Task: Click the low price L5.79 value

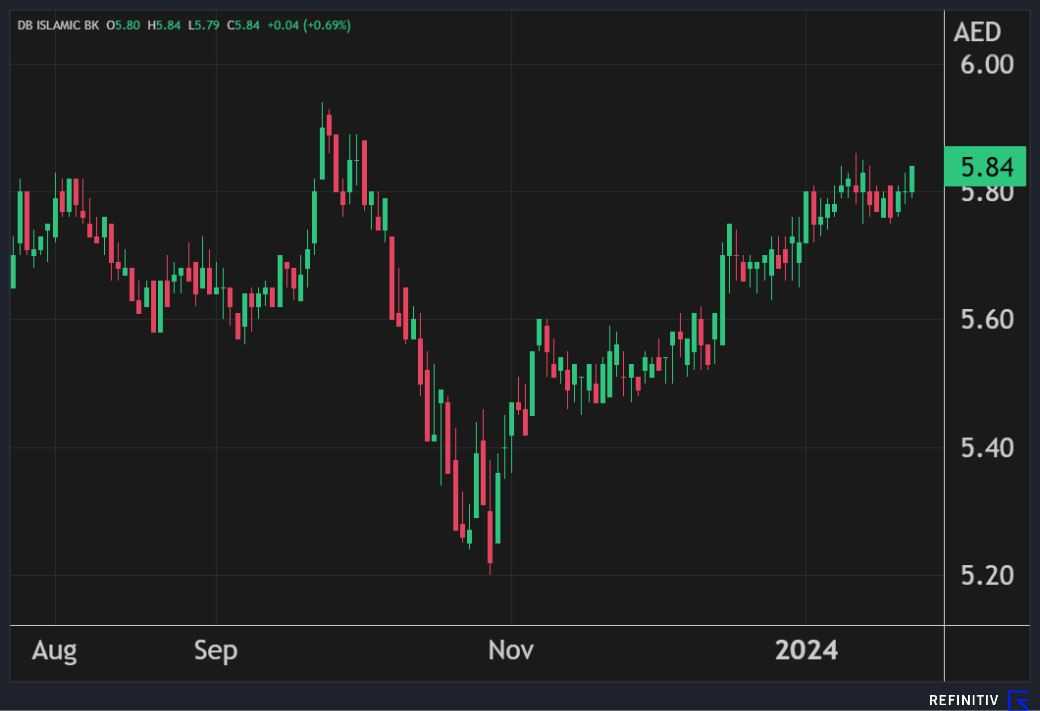Action: 205,25
